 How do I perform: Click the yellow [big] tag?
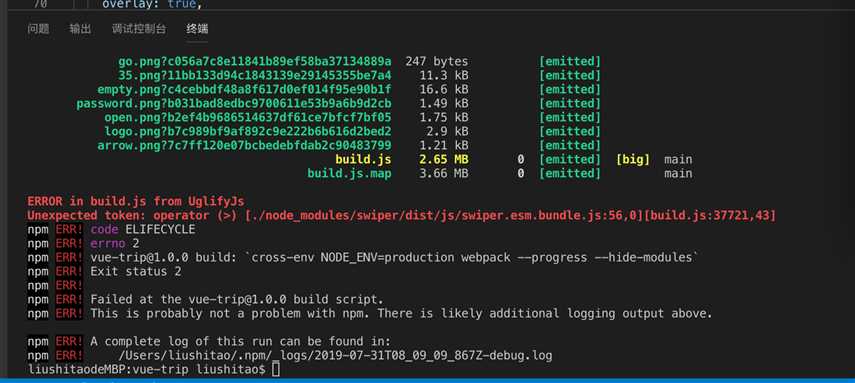633,159
